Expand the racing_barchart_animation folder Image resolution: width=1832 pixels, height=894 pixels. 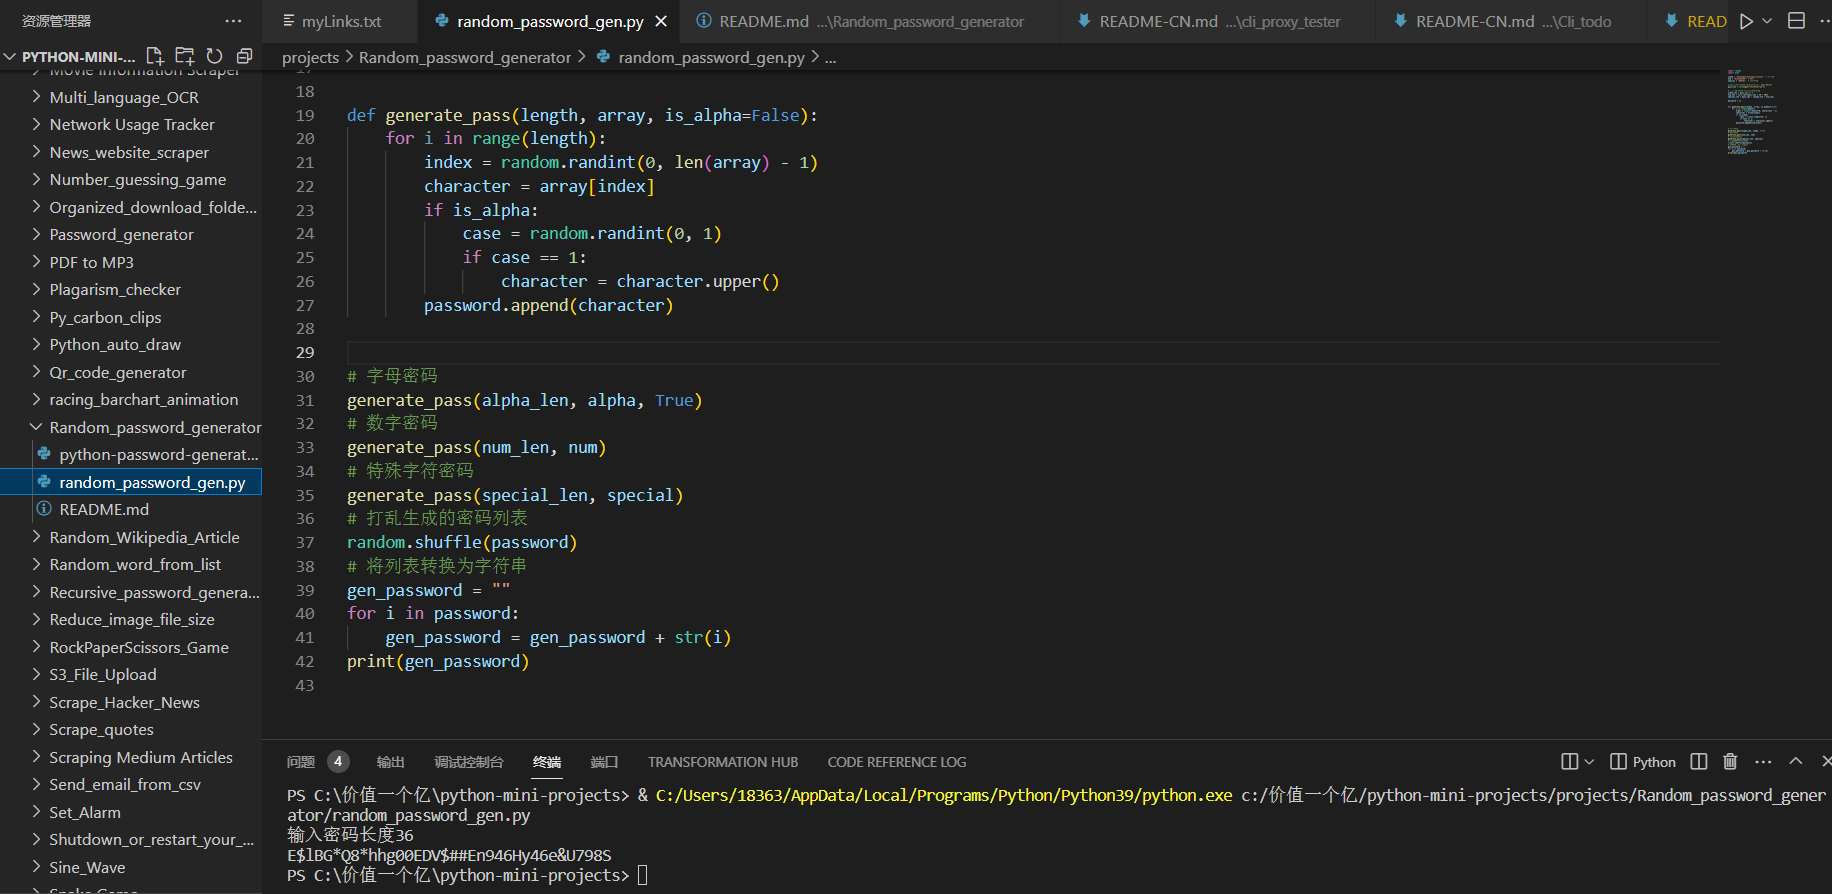(x=131, y=399)
